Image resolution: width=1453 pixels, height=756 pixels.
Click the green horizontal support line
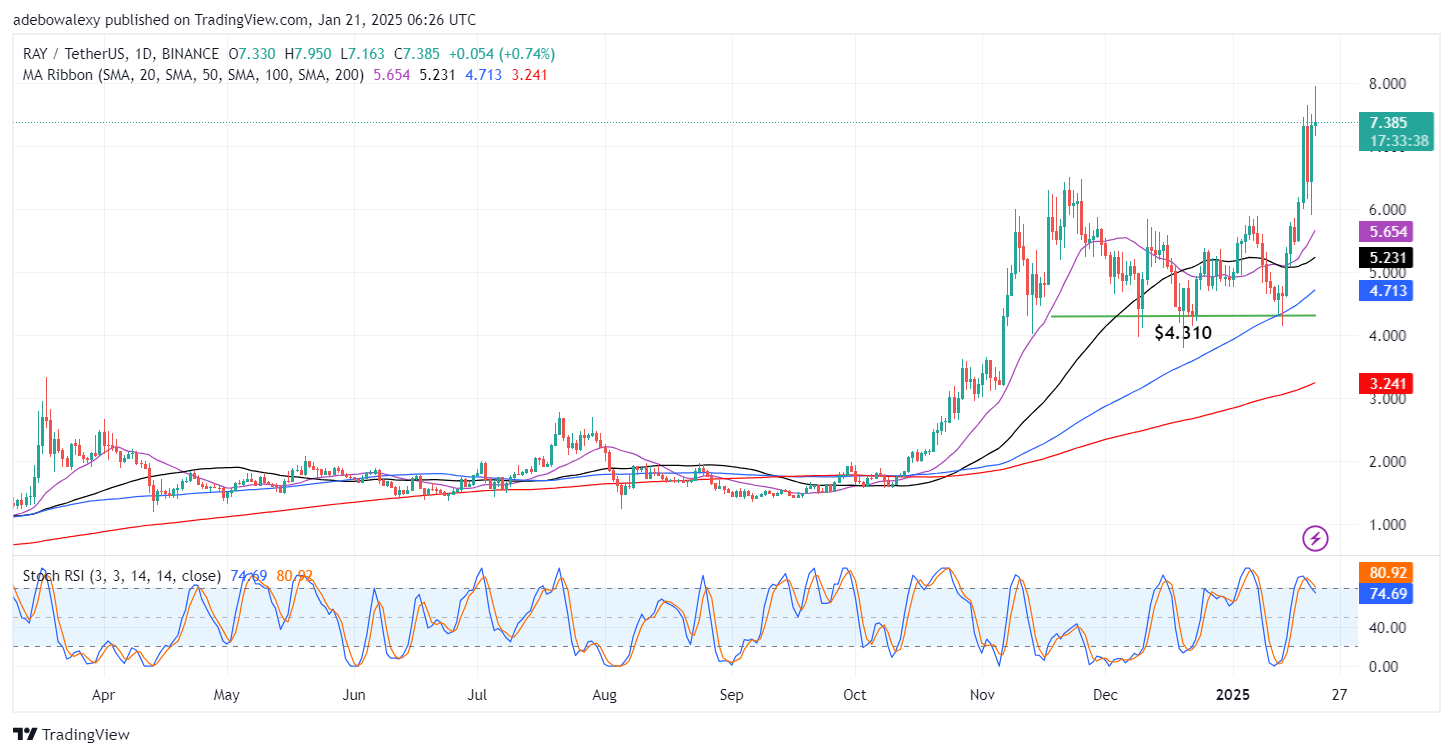coord(1183,316)
